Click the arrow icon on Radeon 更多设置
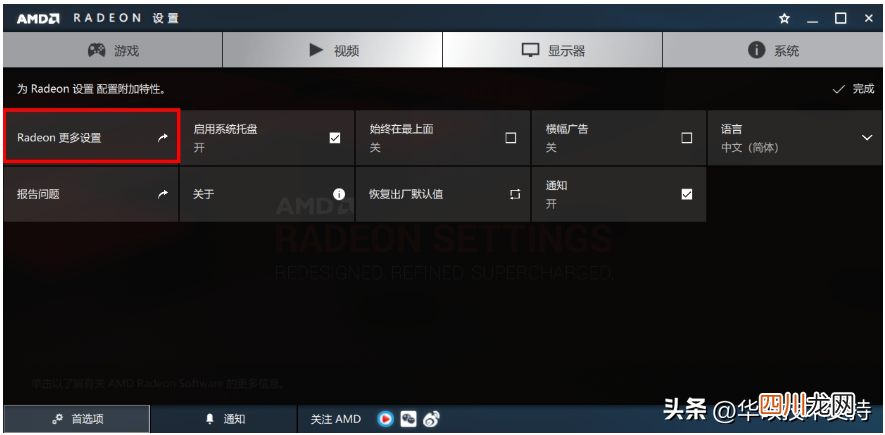 163,138
